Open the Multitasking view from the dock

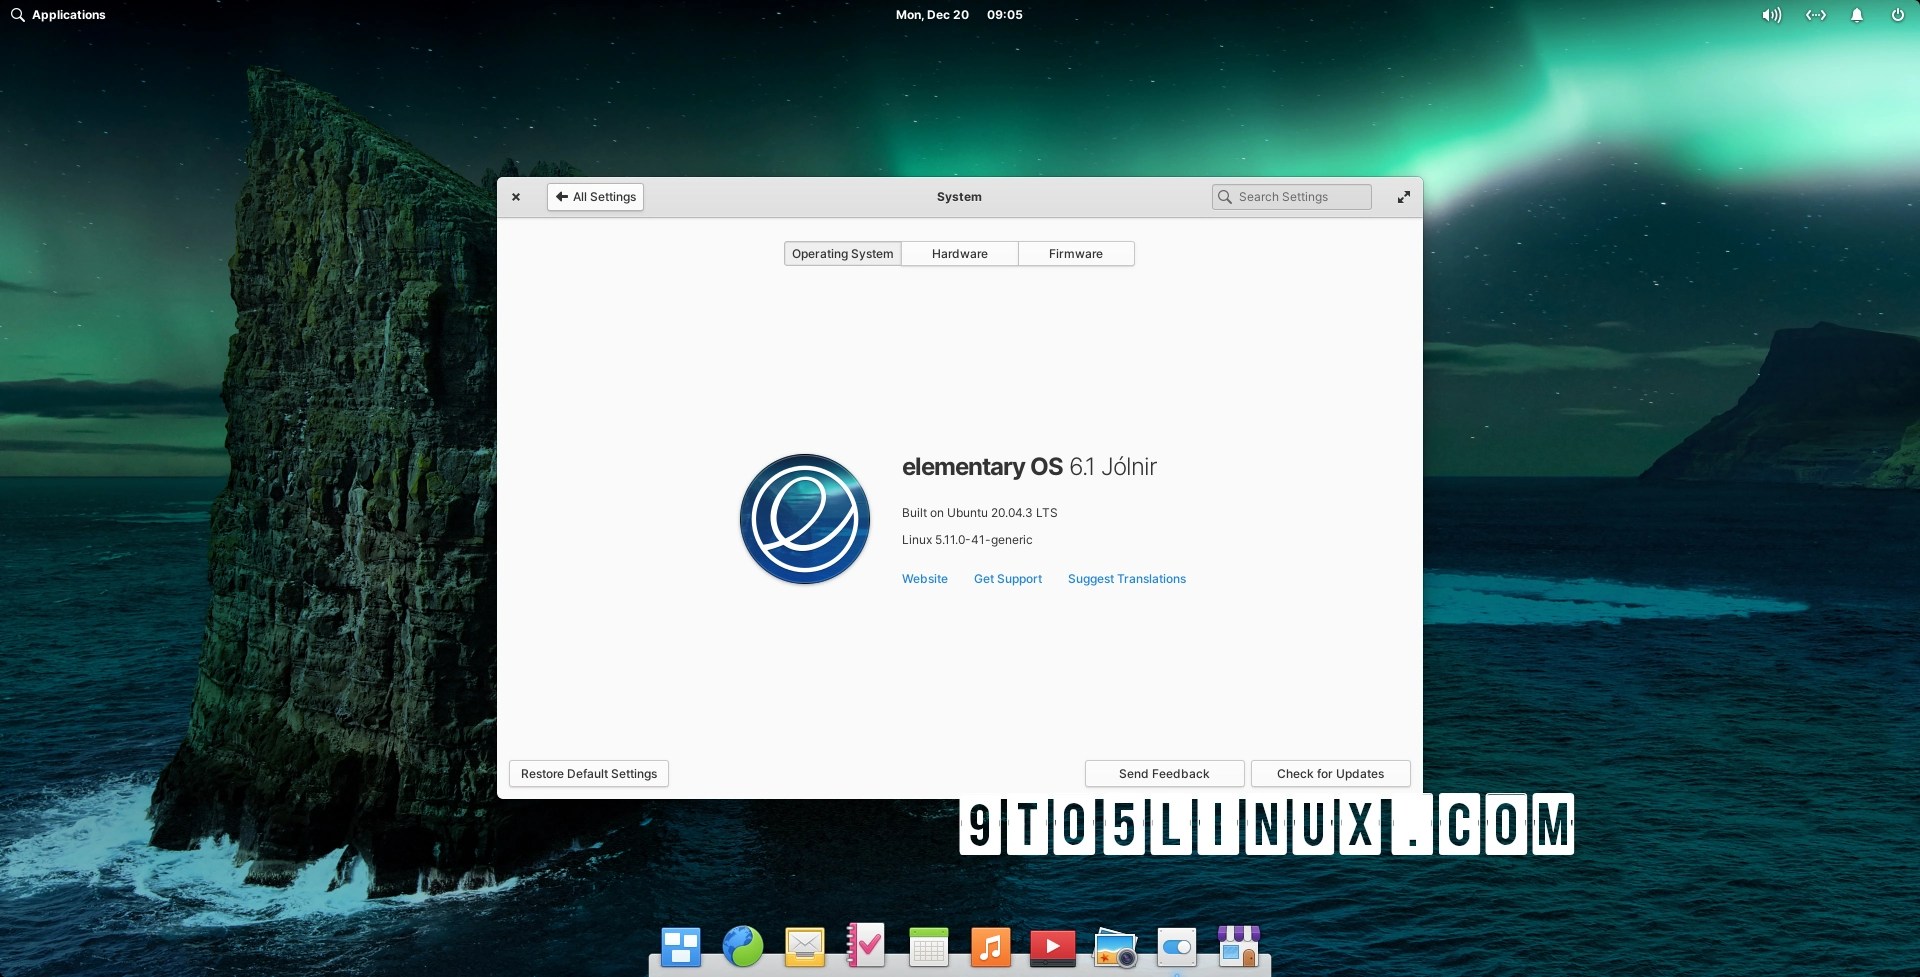pos(680,946)
